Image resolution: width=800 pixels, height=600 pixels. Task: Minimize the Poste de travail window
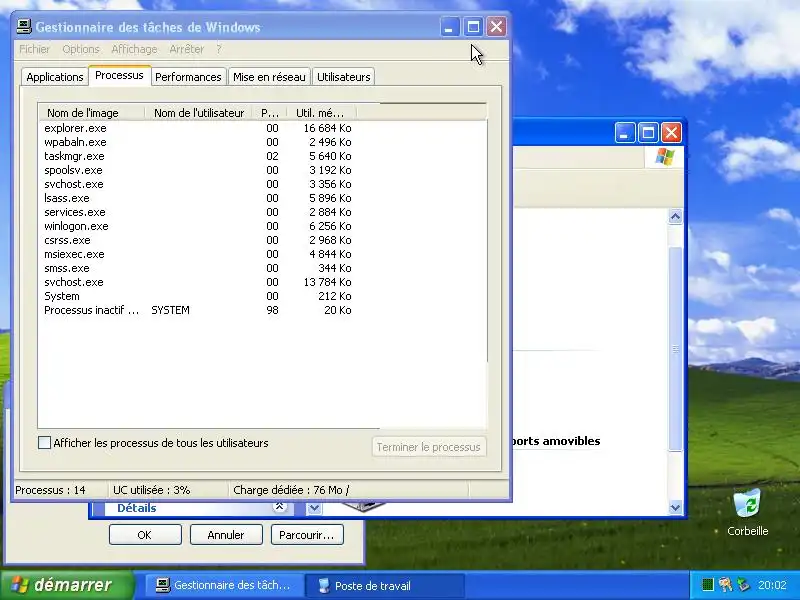point(624,133)
